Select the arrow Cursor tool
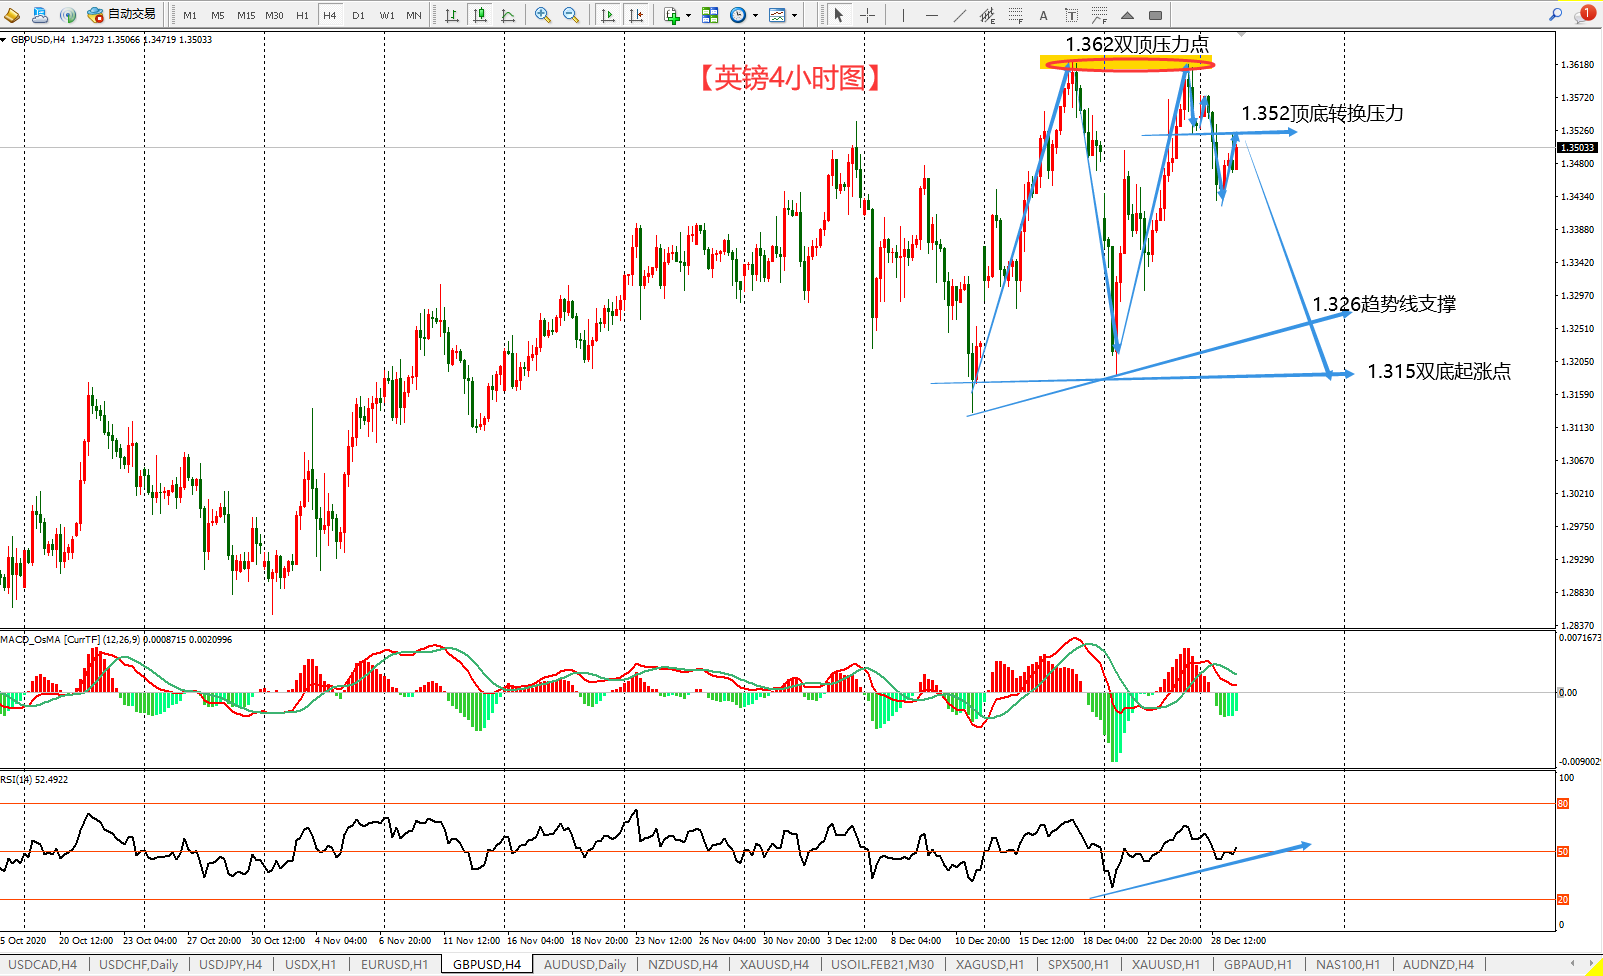 839,15
